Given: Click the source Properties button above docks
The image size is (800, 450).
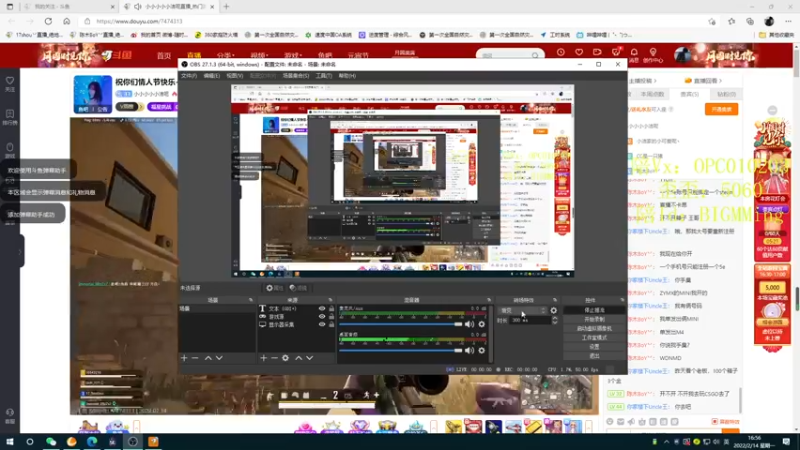Looking at the screenshot, I should point(274,288).
